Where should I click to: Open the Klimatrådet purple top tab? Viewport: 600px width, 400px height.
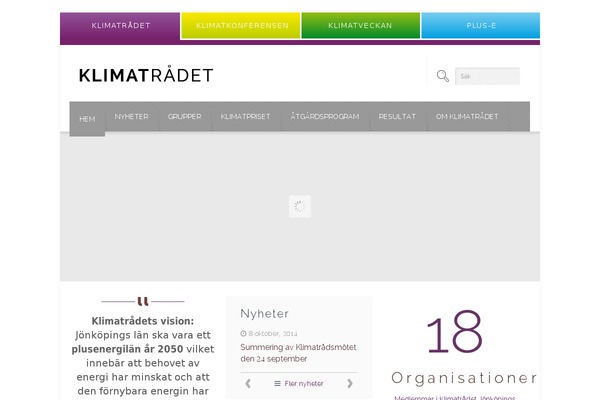[x=120, y=26]
